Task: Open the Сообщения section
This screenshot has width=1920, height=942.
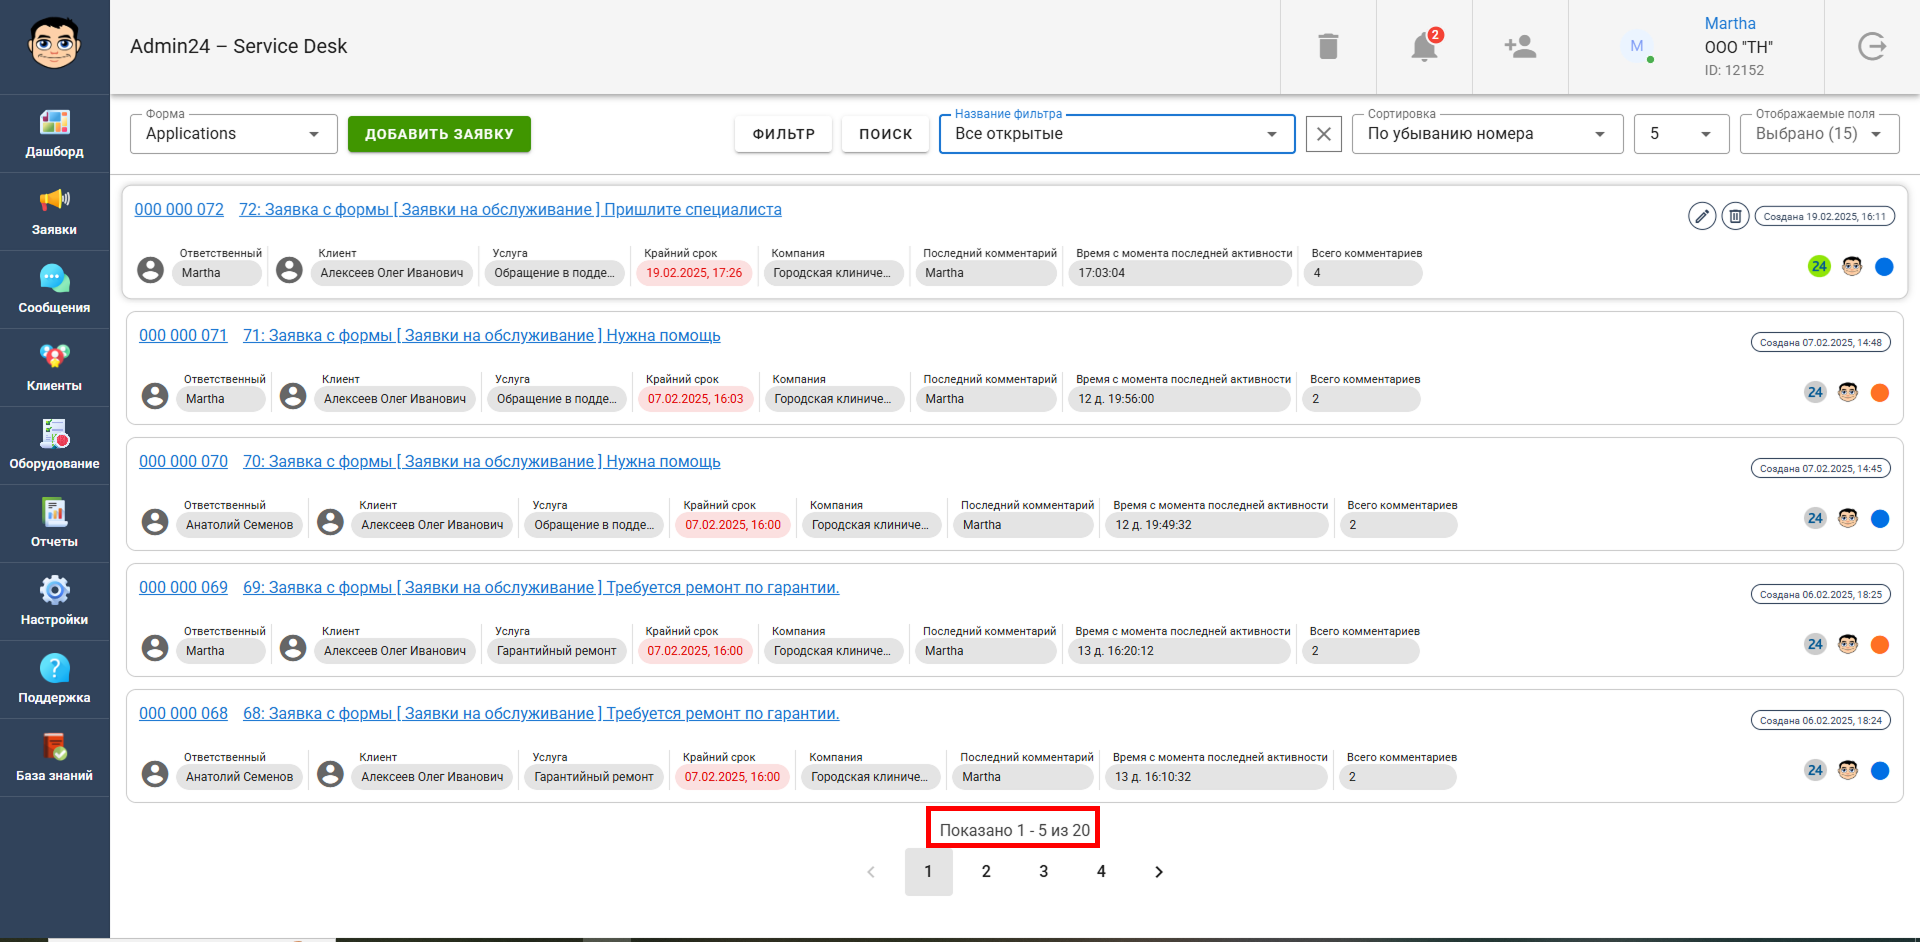Action: 54,290
